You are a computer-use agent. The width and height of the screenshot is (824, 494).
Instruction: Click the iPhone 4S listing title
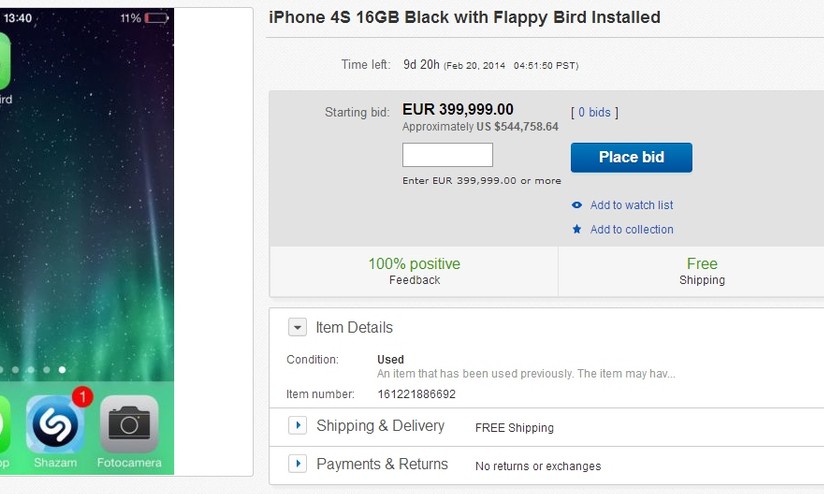[x=466, y=18]
